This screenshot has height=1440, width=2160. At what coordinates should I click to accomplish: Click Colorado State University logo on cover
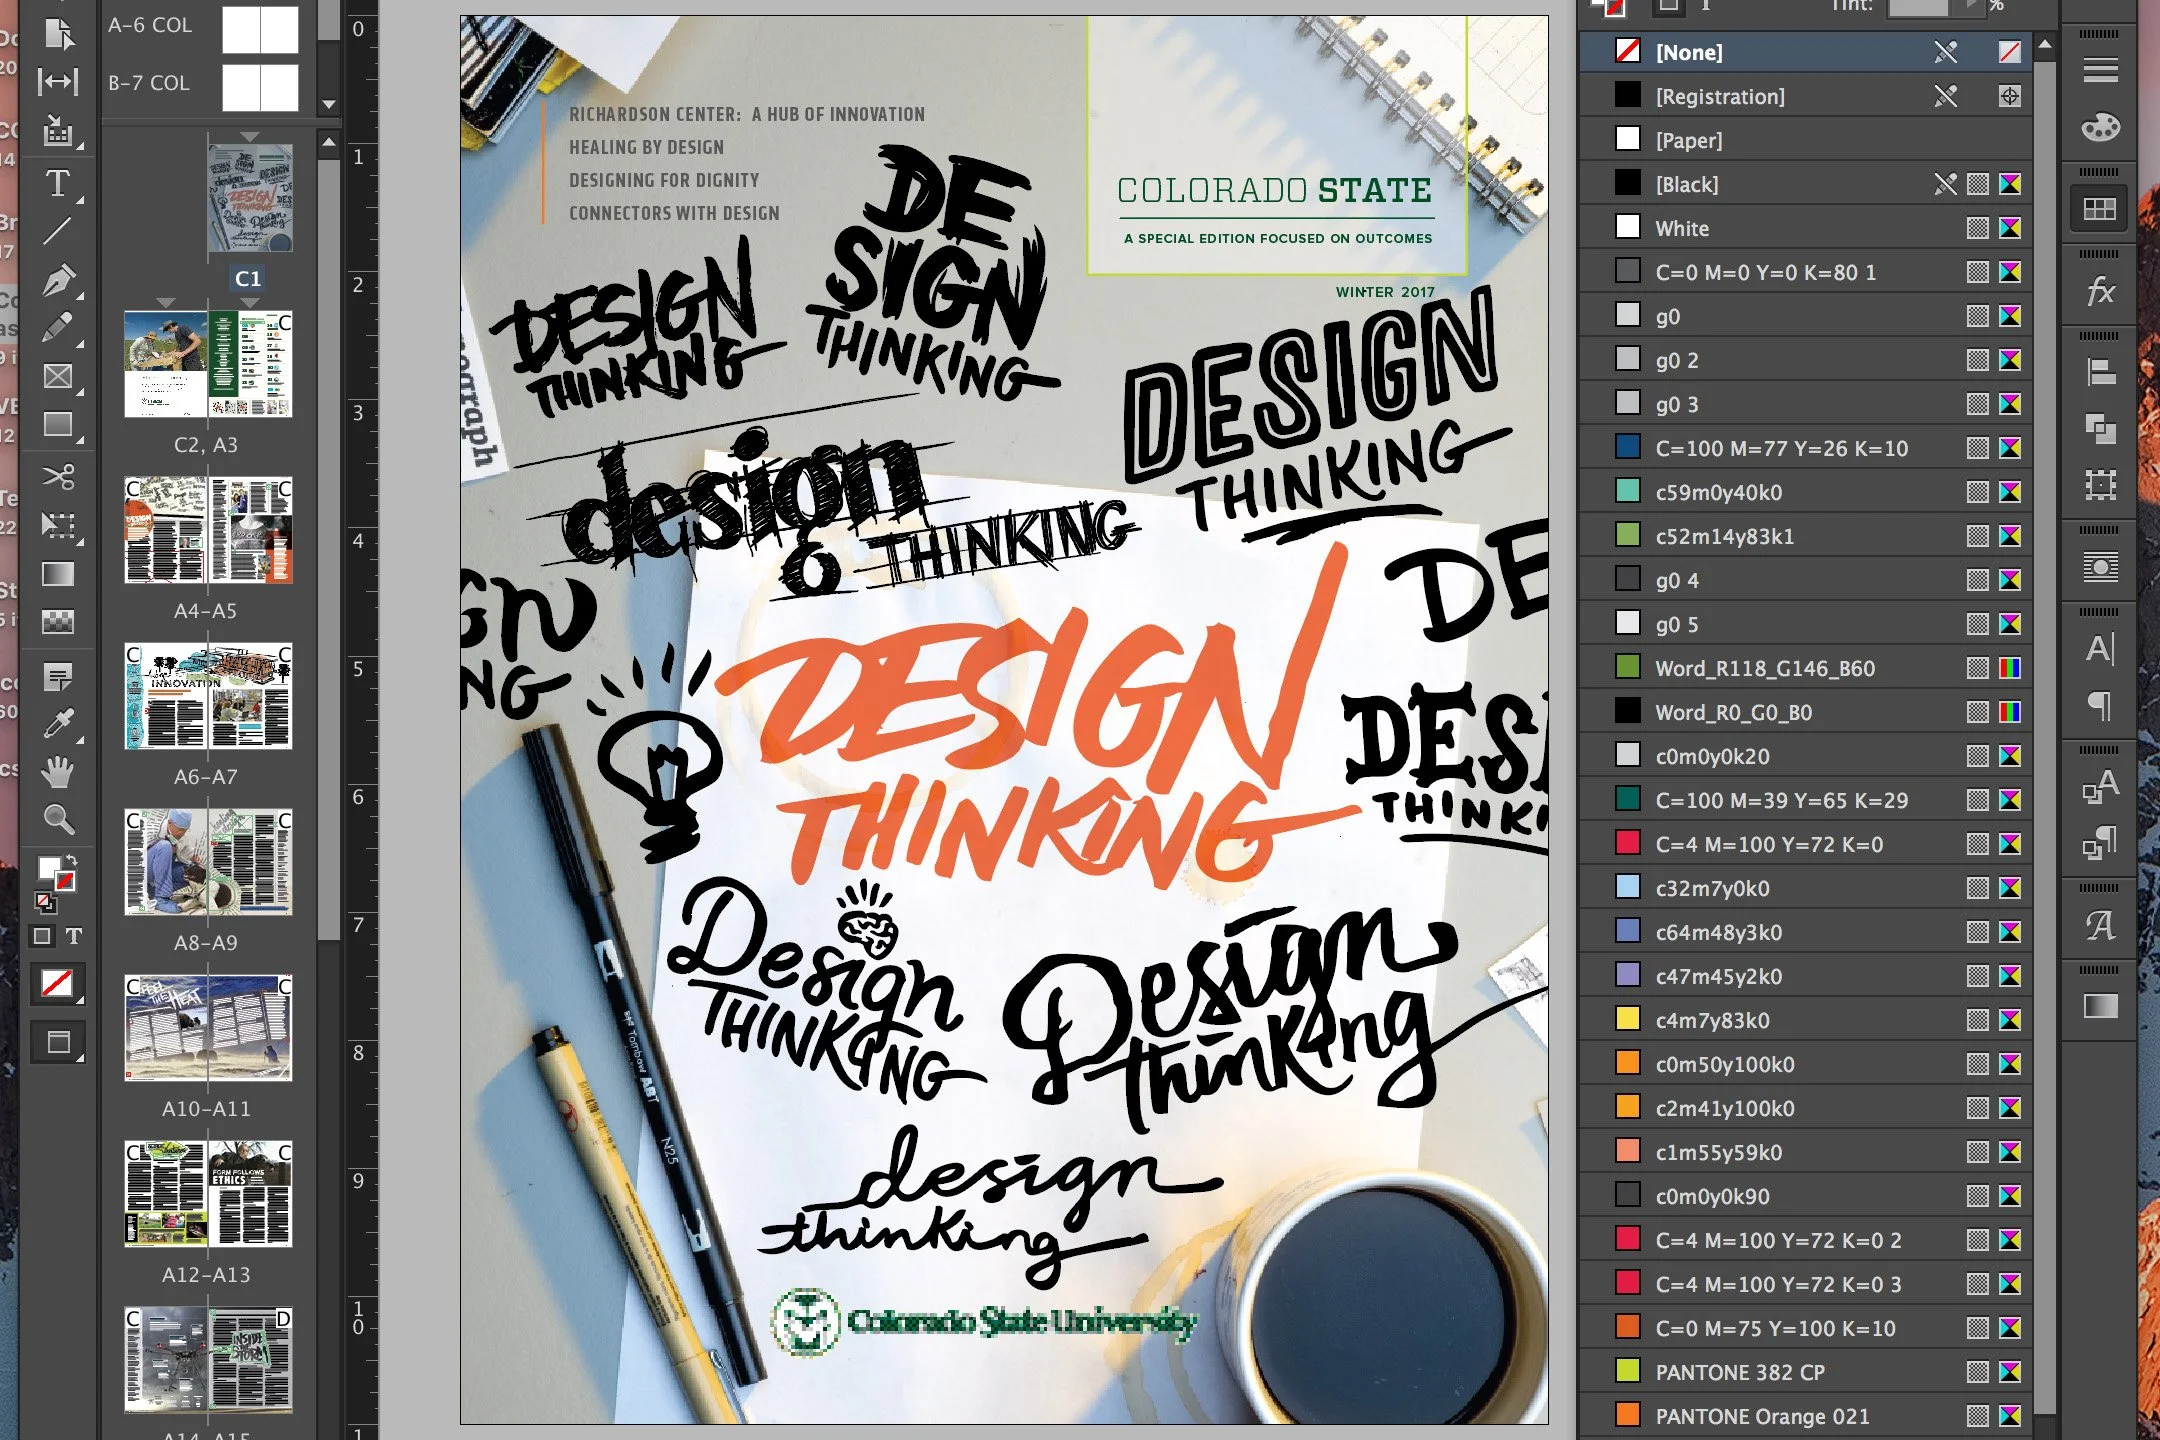pos(985,1322)
